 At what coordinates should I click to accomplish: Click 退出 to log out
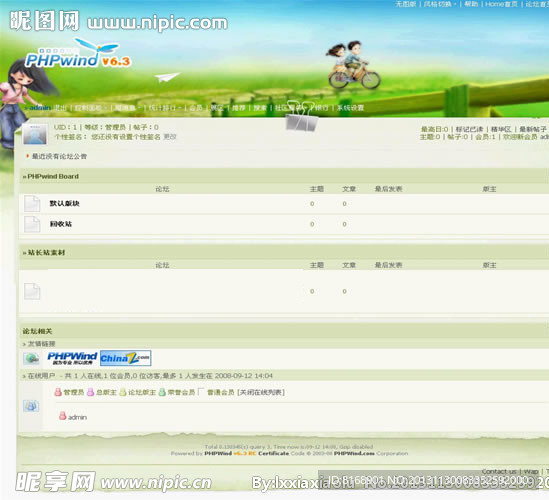point(60,107)
